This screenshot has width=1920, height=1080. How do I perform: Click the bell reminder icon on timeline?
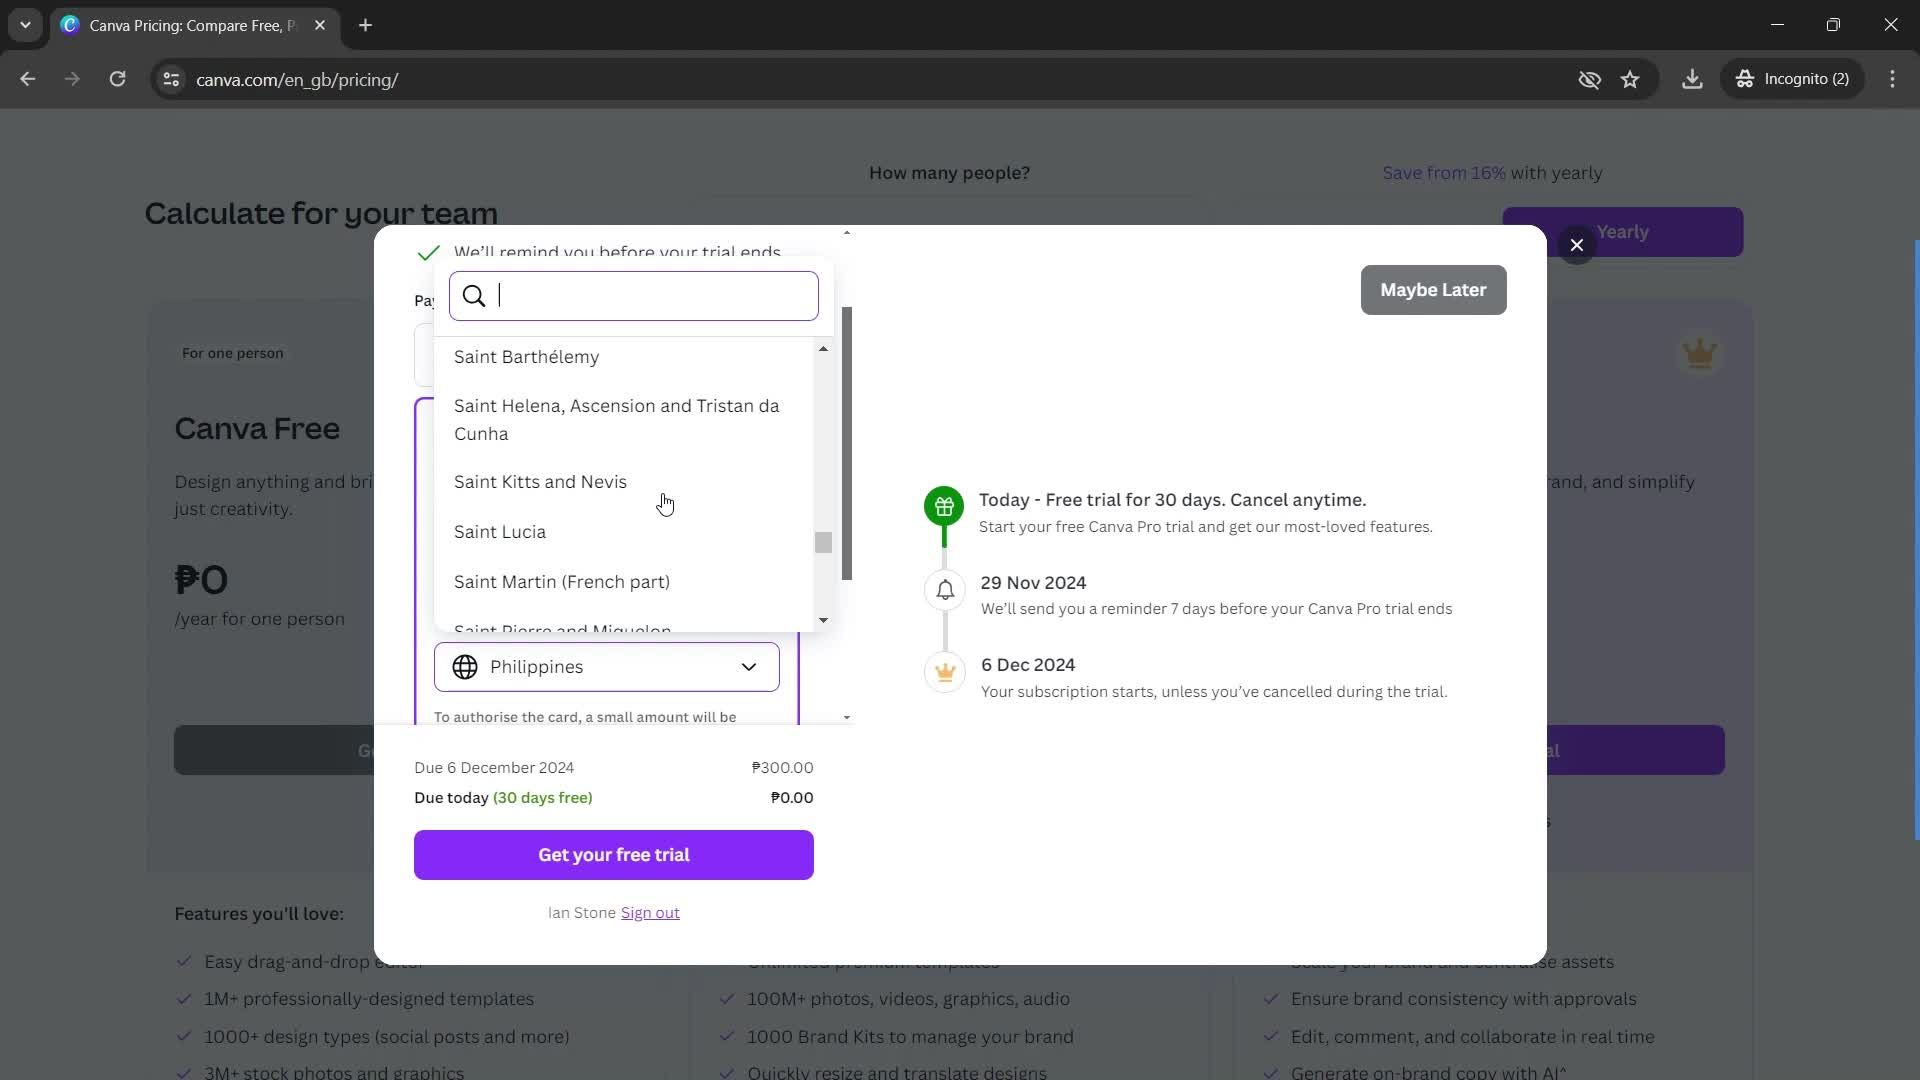click(x=945, y=590)
